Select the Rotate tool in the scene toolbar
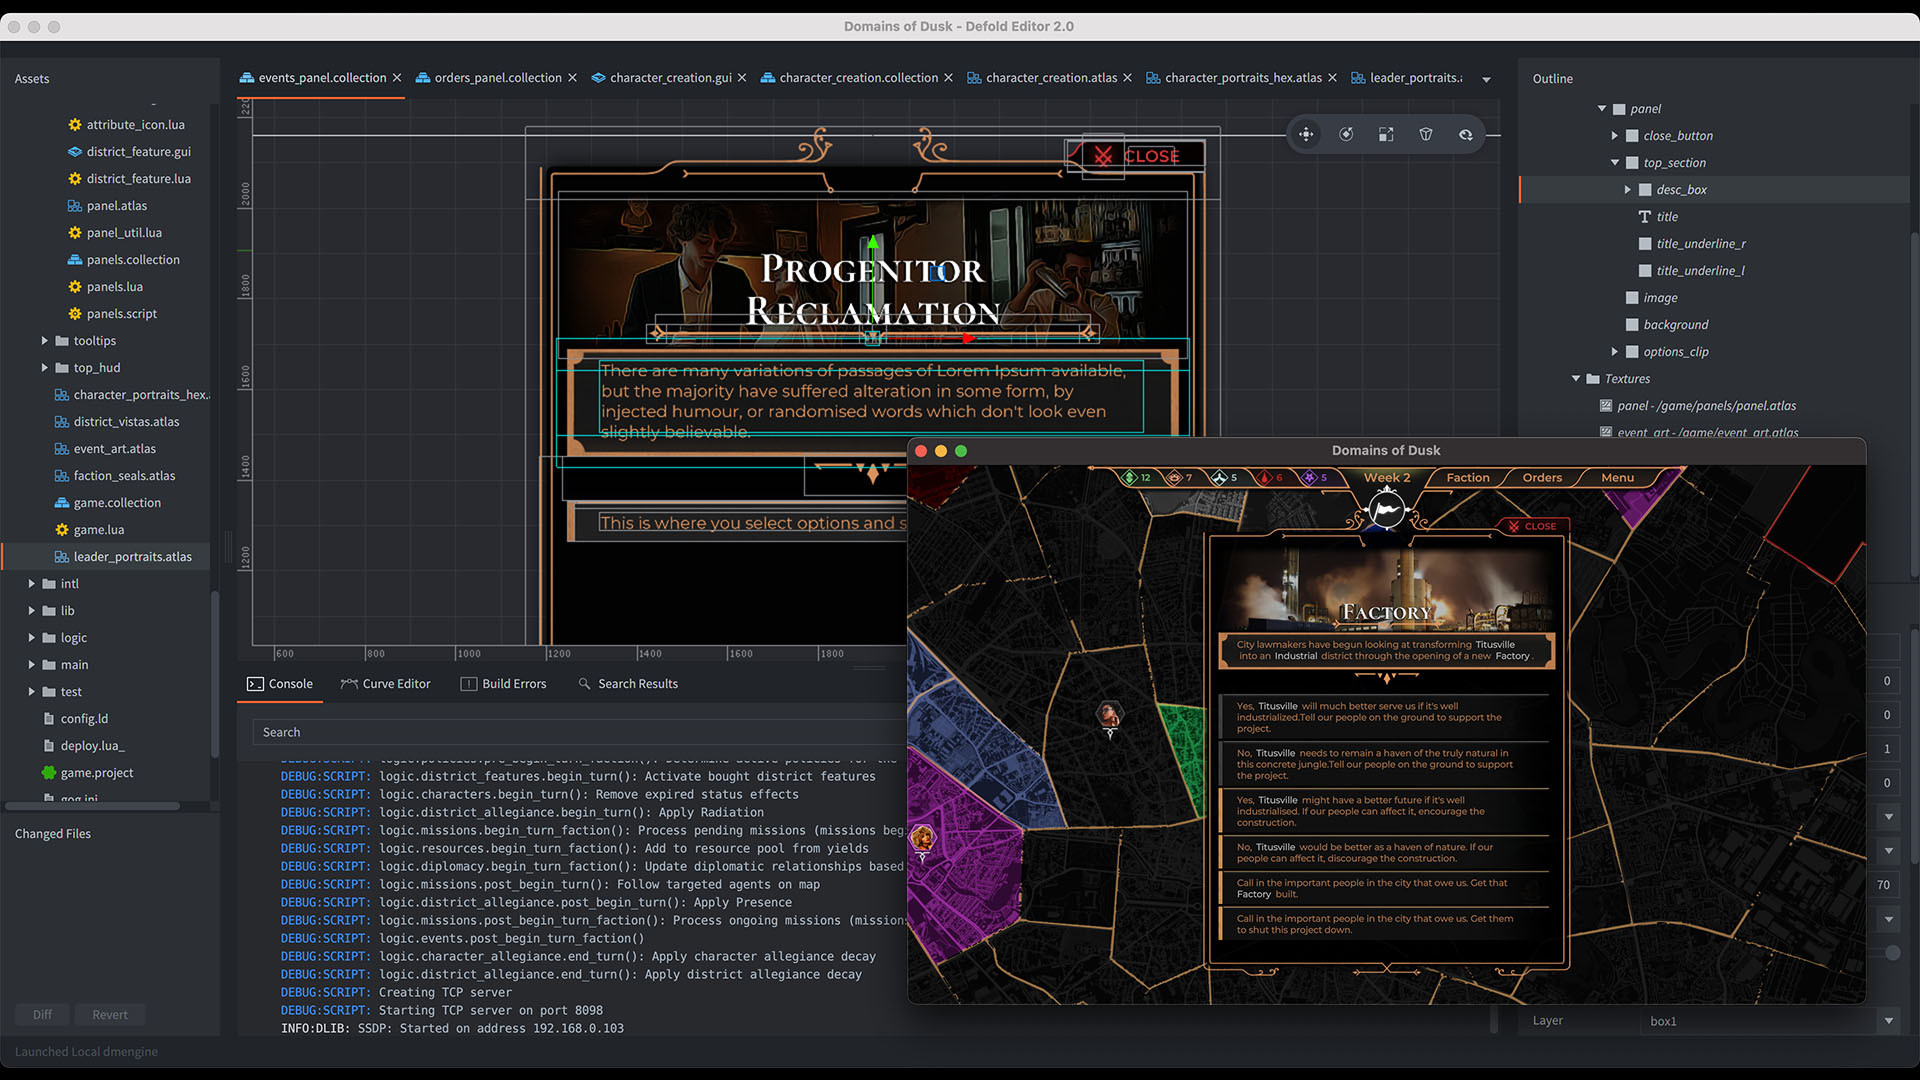Image resolution: width=1920 pixels, height=1080 pixels. 1346,133
